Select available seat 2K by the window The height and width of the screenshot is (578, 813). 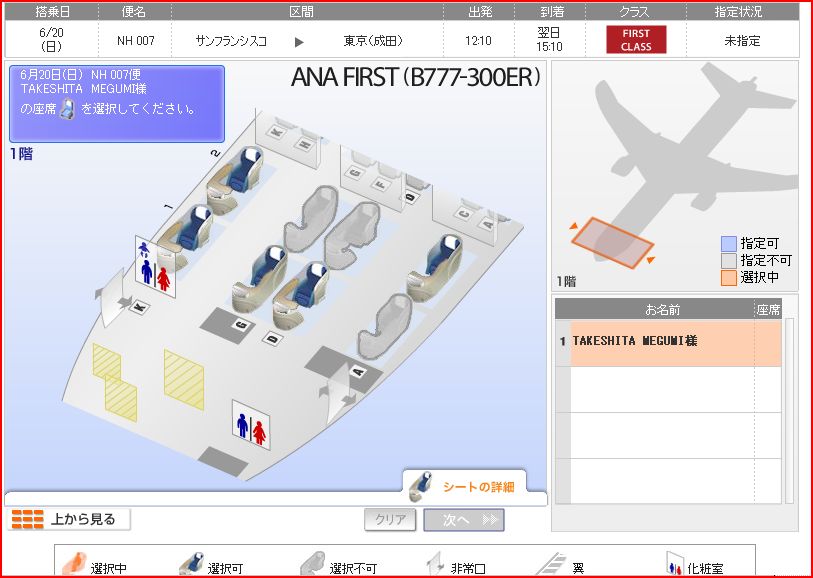click(x=235, y=179)
